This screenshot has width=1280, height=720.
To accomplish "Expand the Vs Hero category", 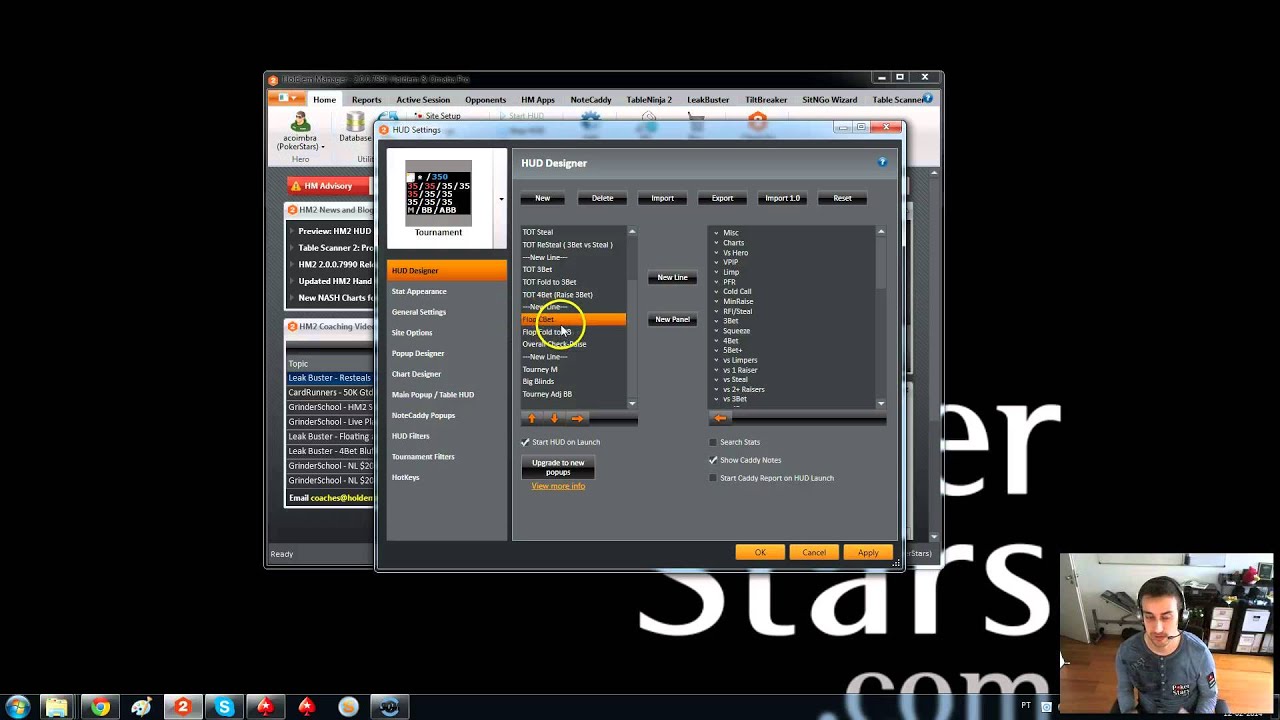I will 716,253.
